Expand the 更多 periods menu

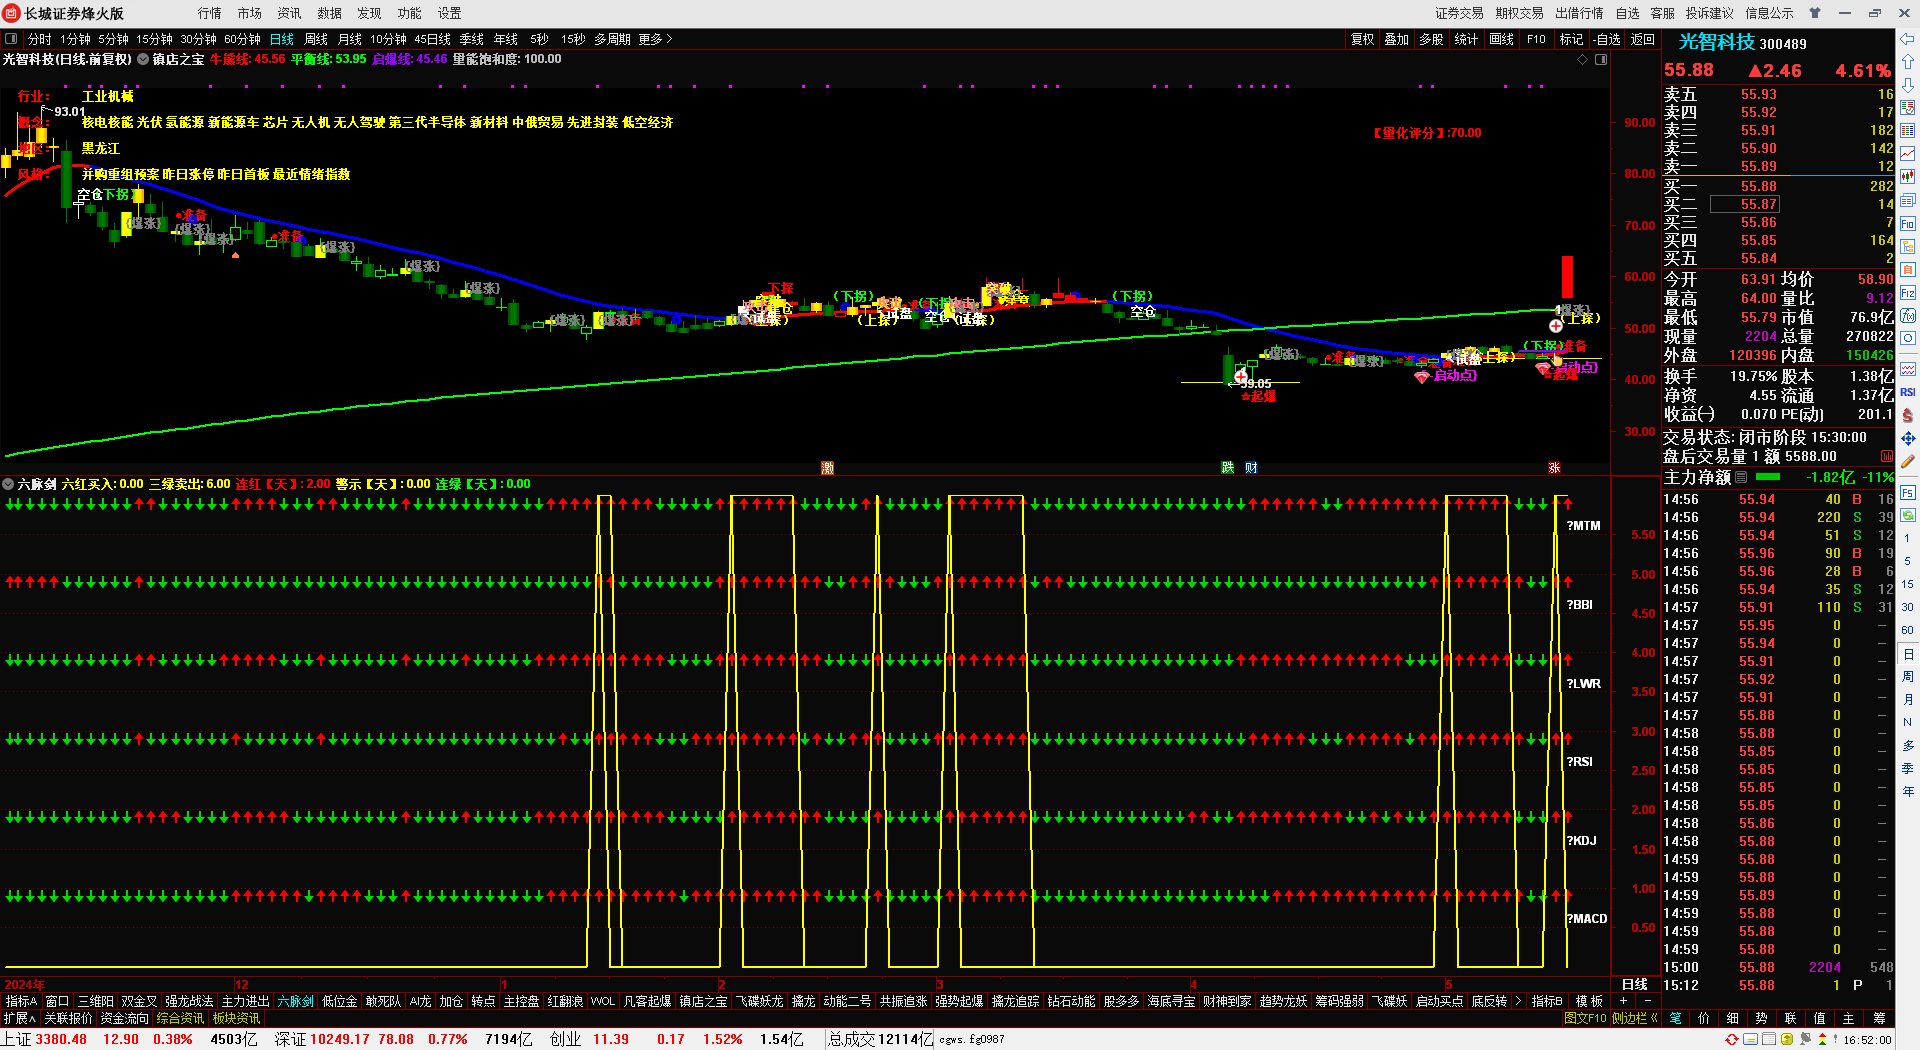(x=655, y=39)
